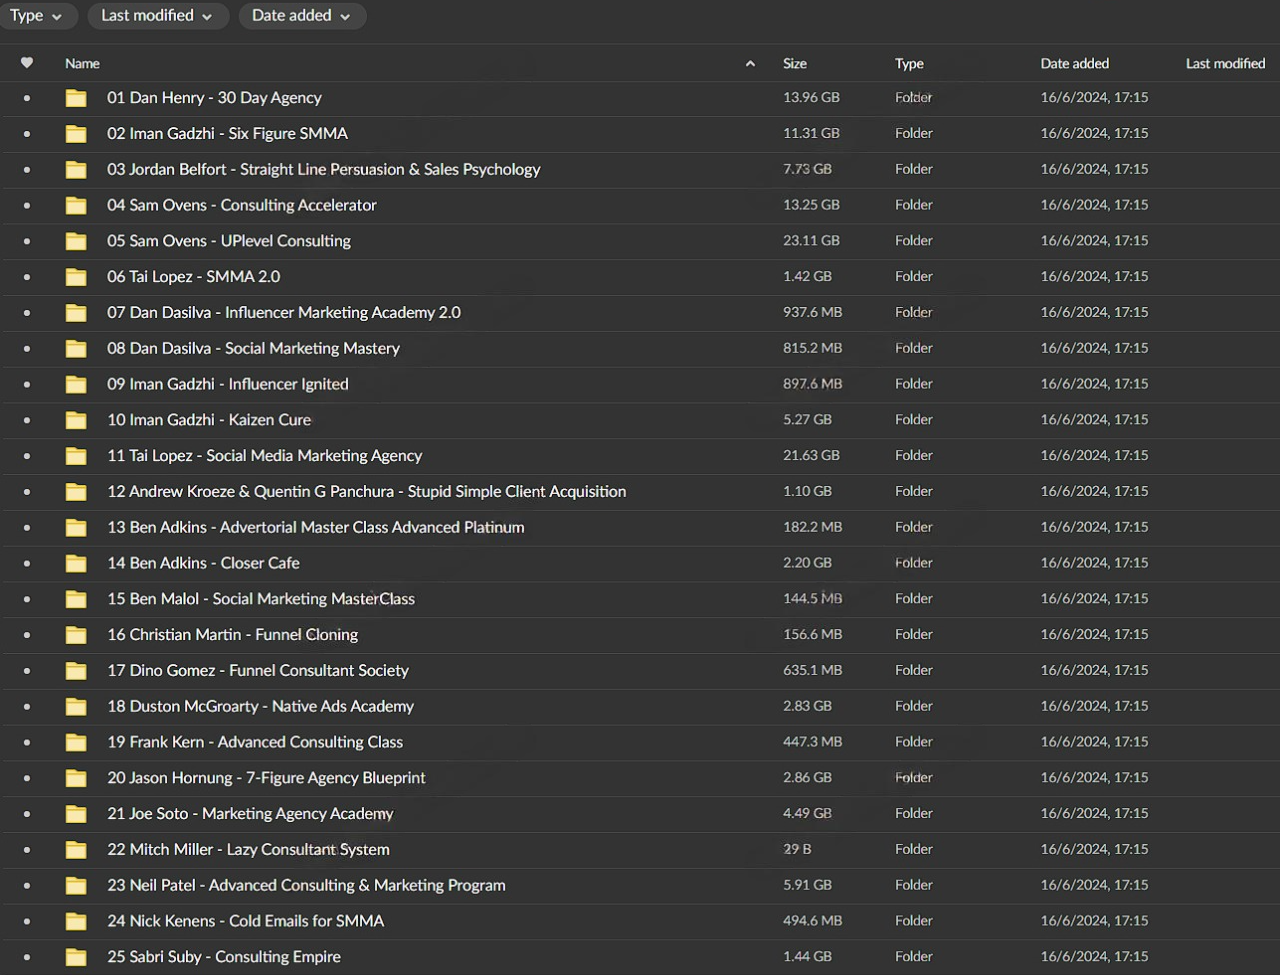Click folder icon for 01 Dan Henry
The image size is (1280, 975).
(76, 98)
